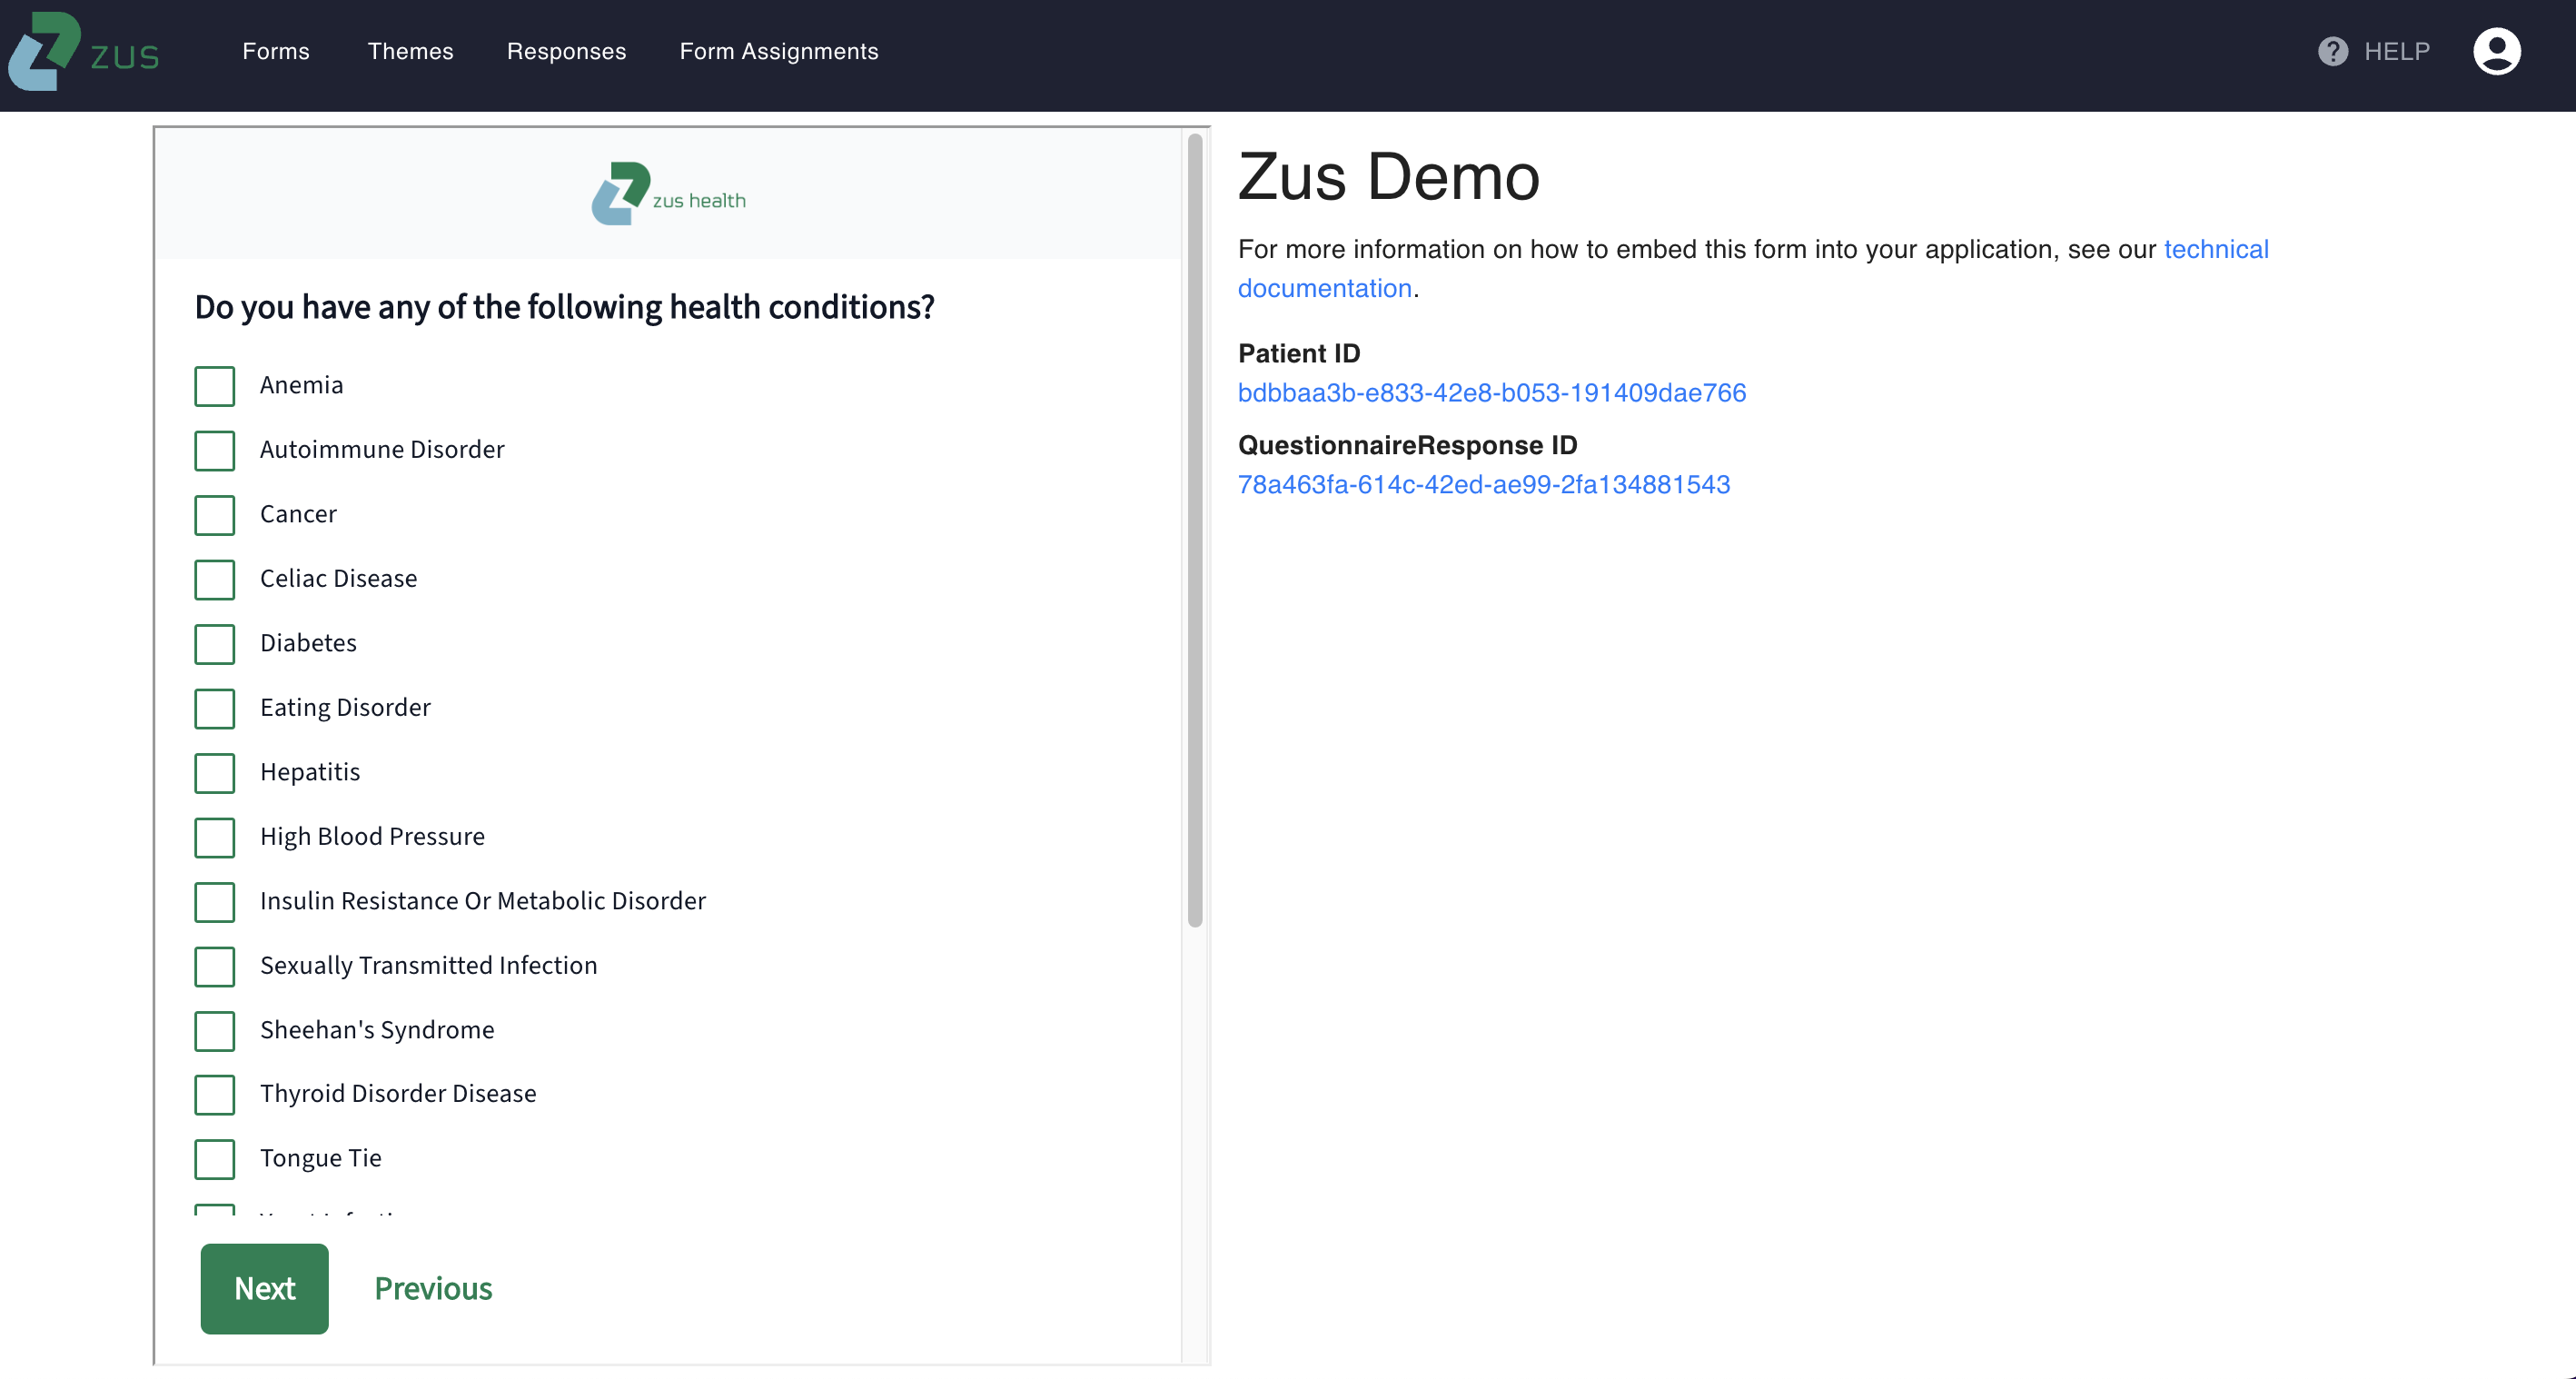
Task: Toggle the Tongue Tie checkbox
Action: point(214,1159)
